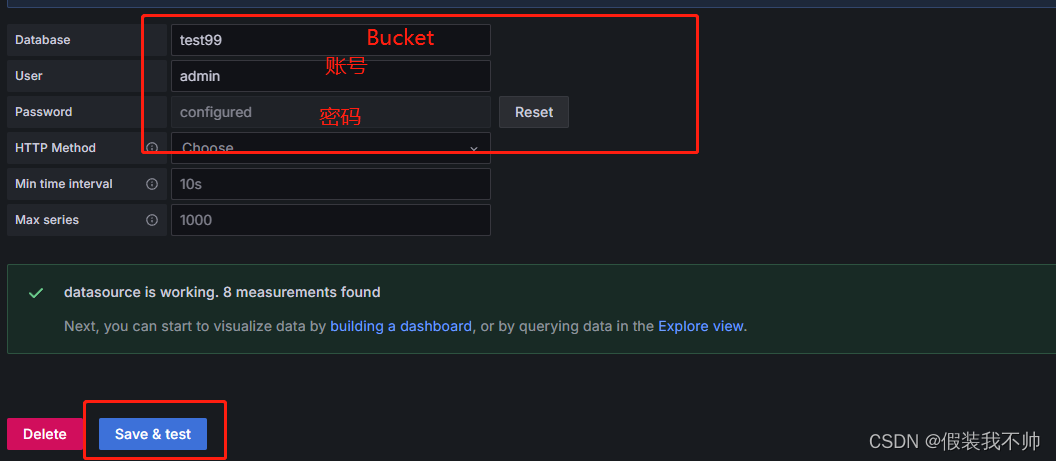
Task: Select the User field containing admin
Action: point(331,76)
